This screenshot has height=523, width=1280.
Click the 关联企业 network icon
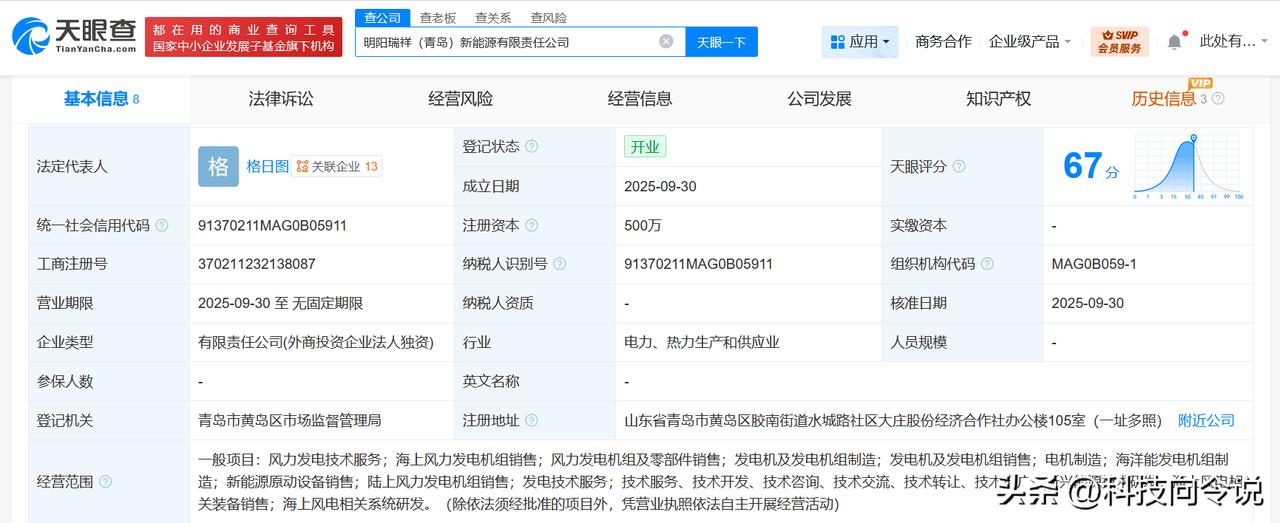click(x=302, y=167)
